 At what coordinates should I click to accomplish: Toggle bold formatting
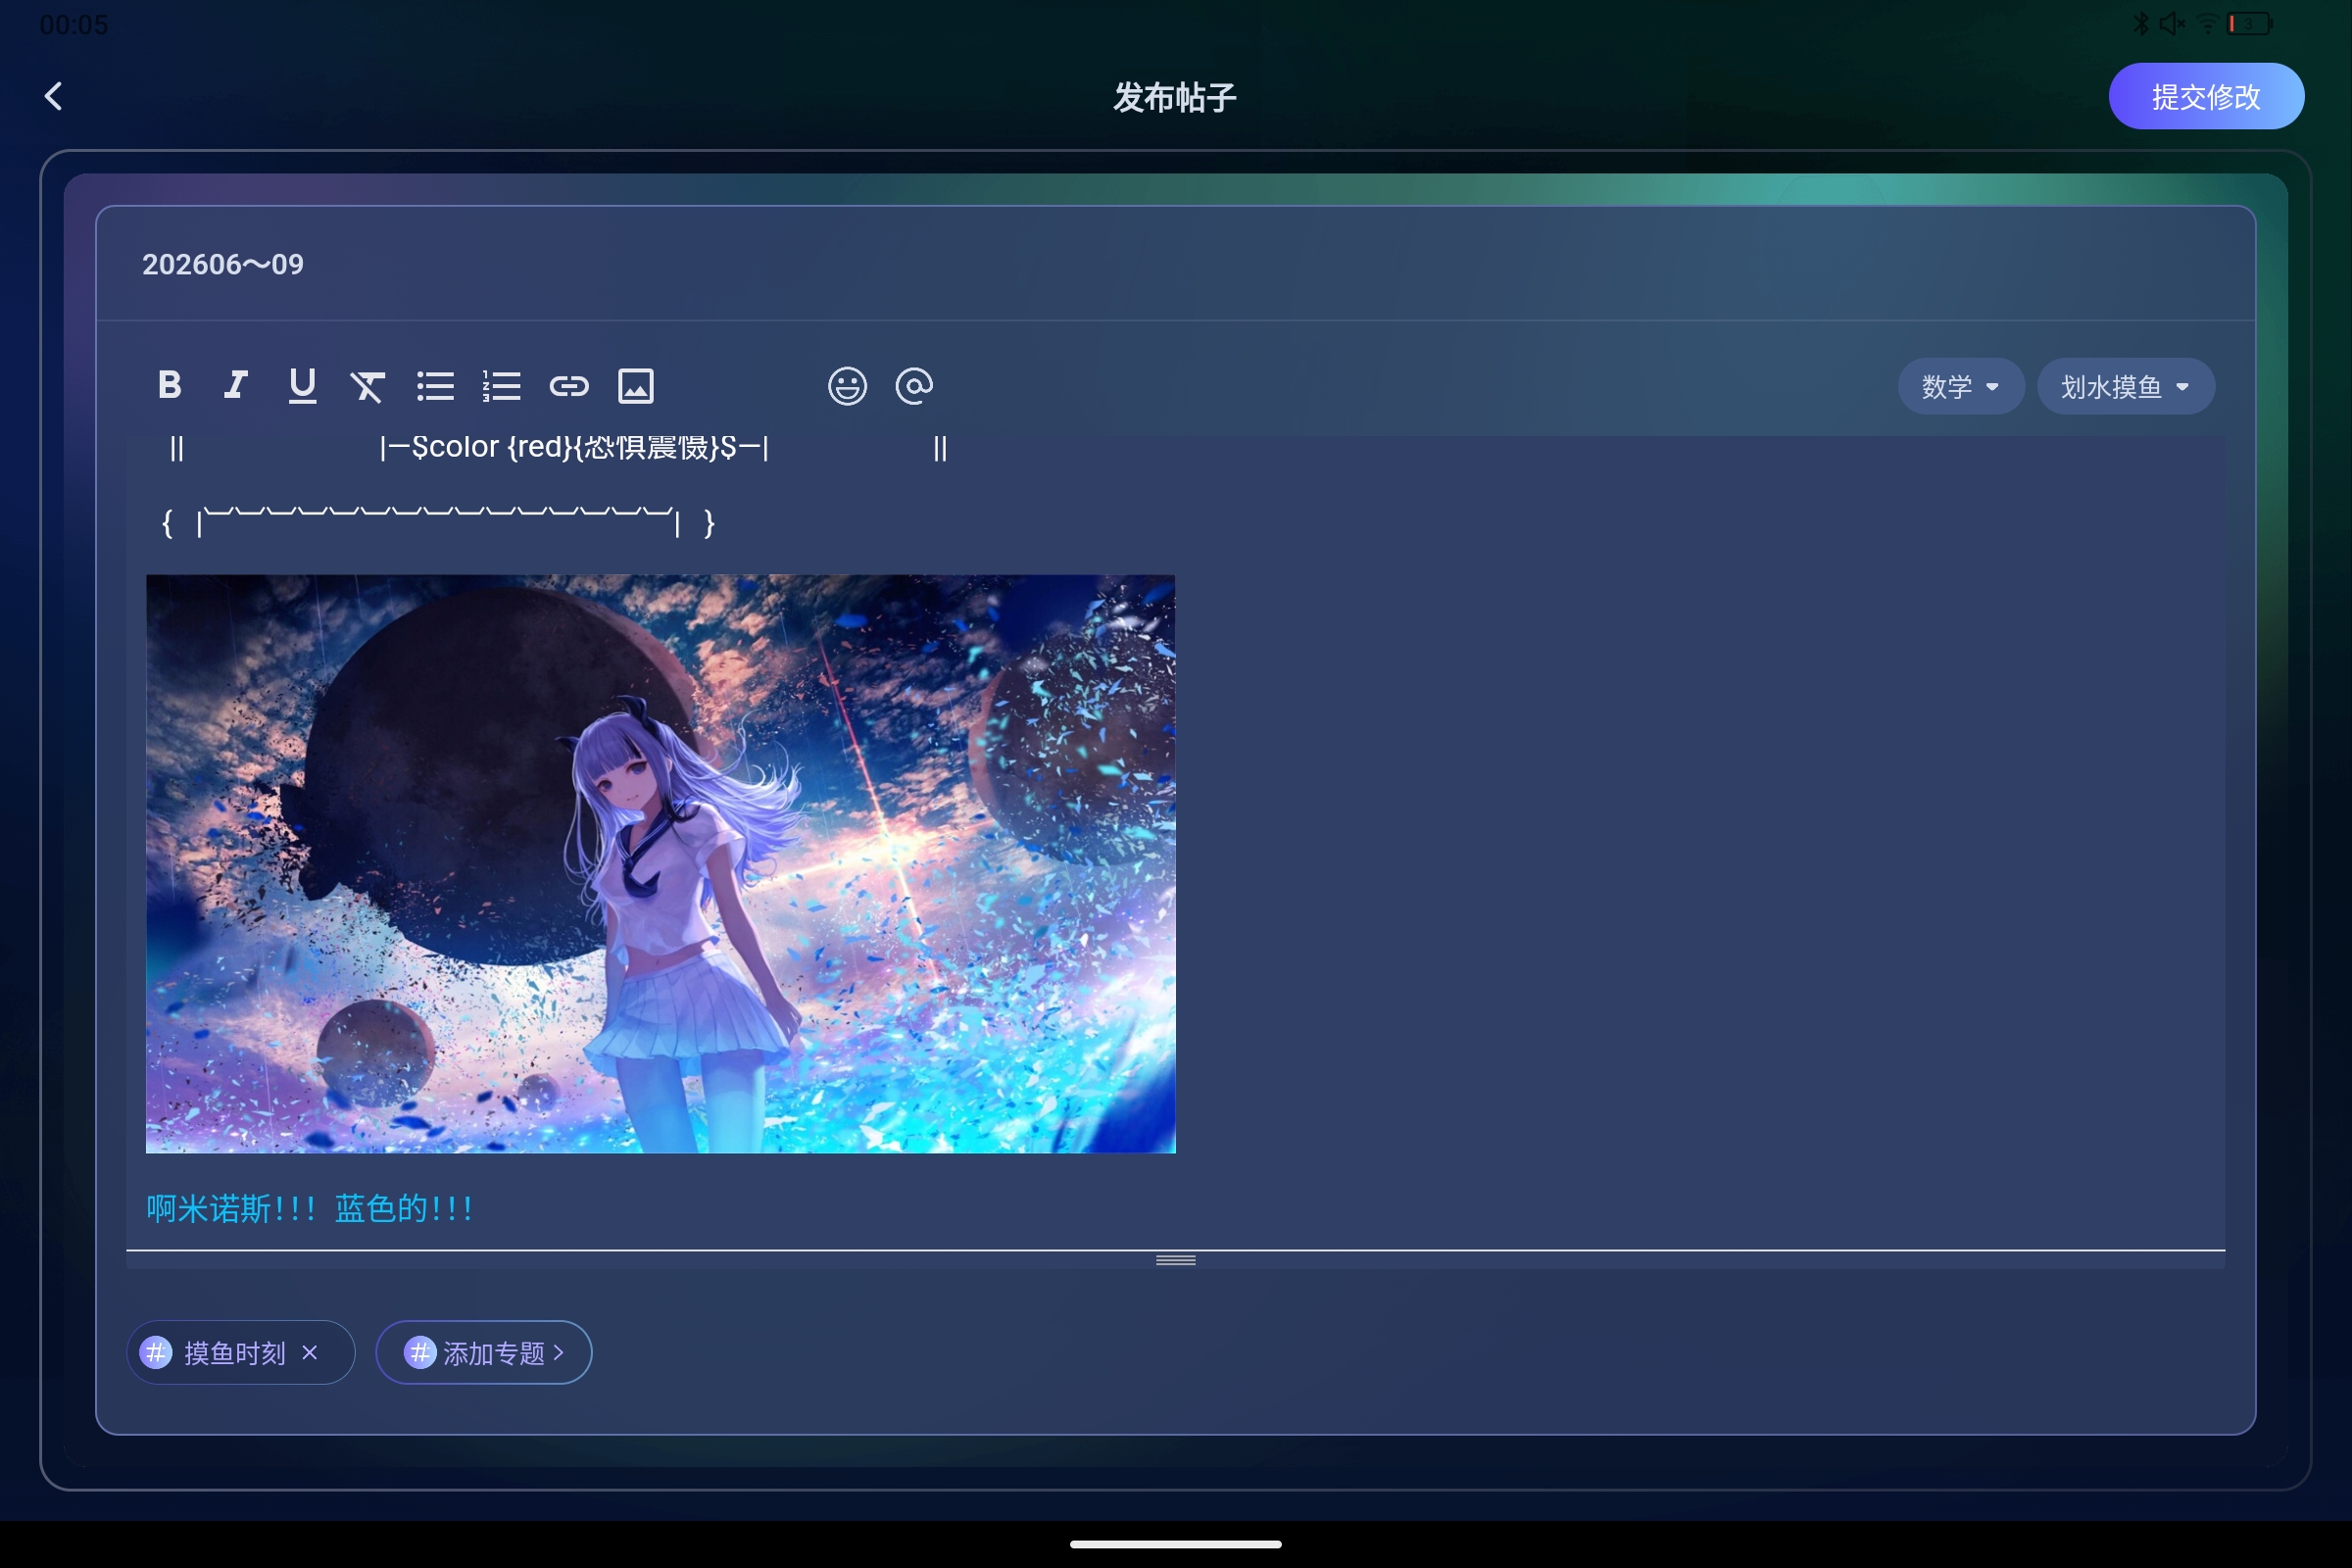[170, 385]
